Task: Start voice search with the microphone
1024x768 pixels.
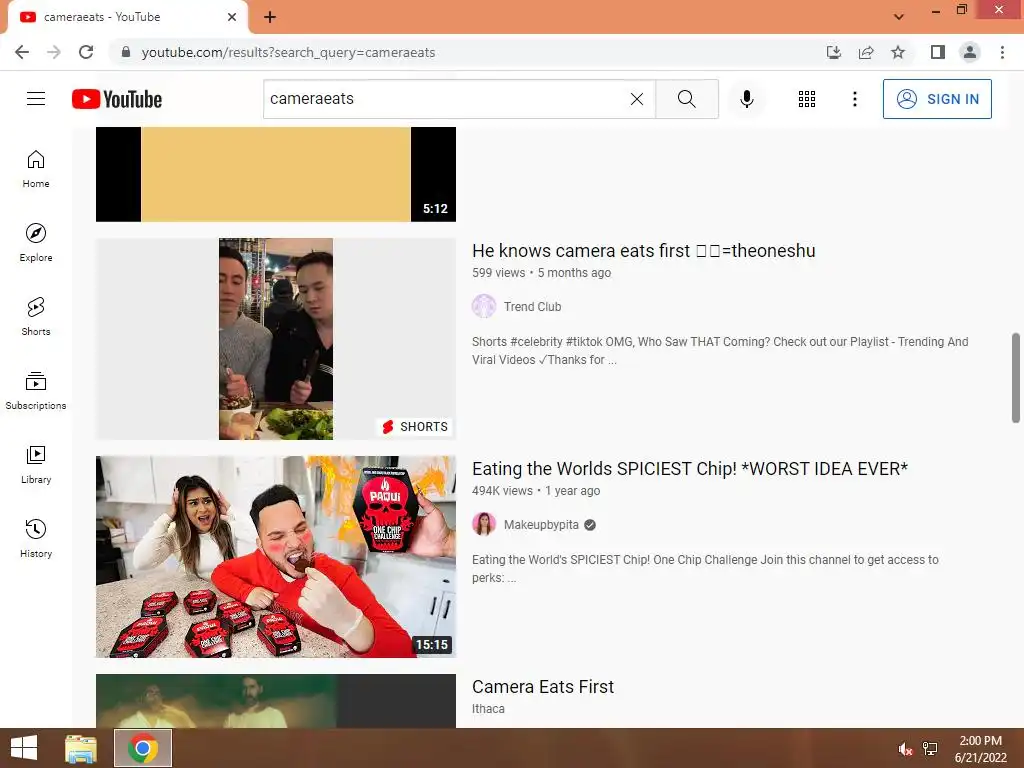Action: [746, 99]
